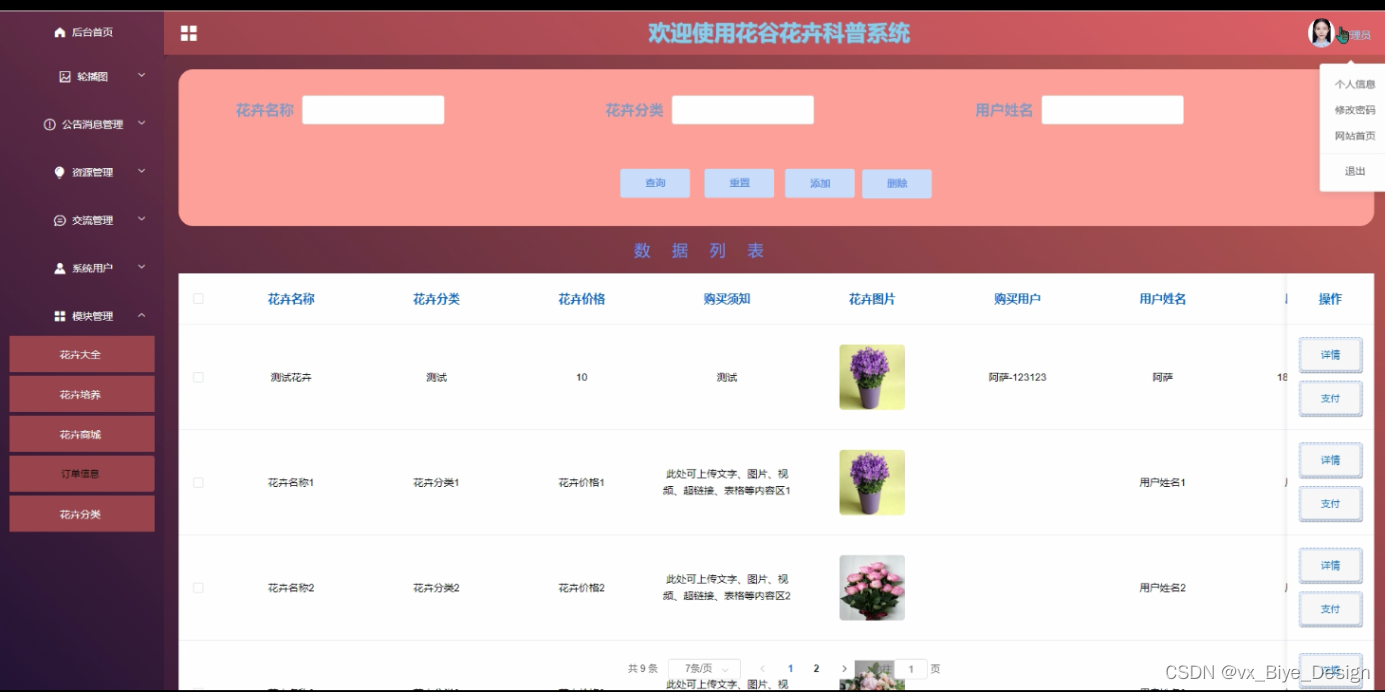Focus the 用户姓名 search input

pos(1113,110)
